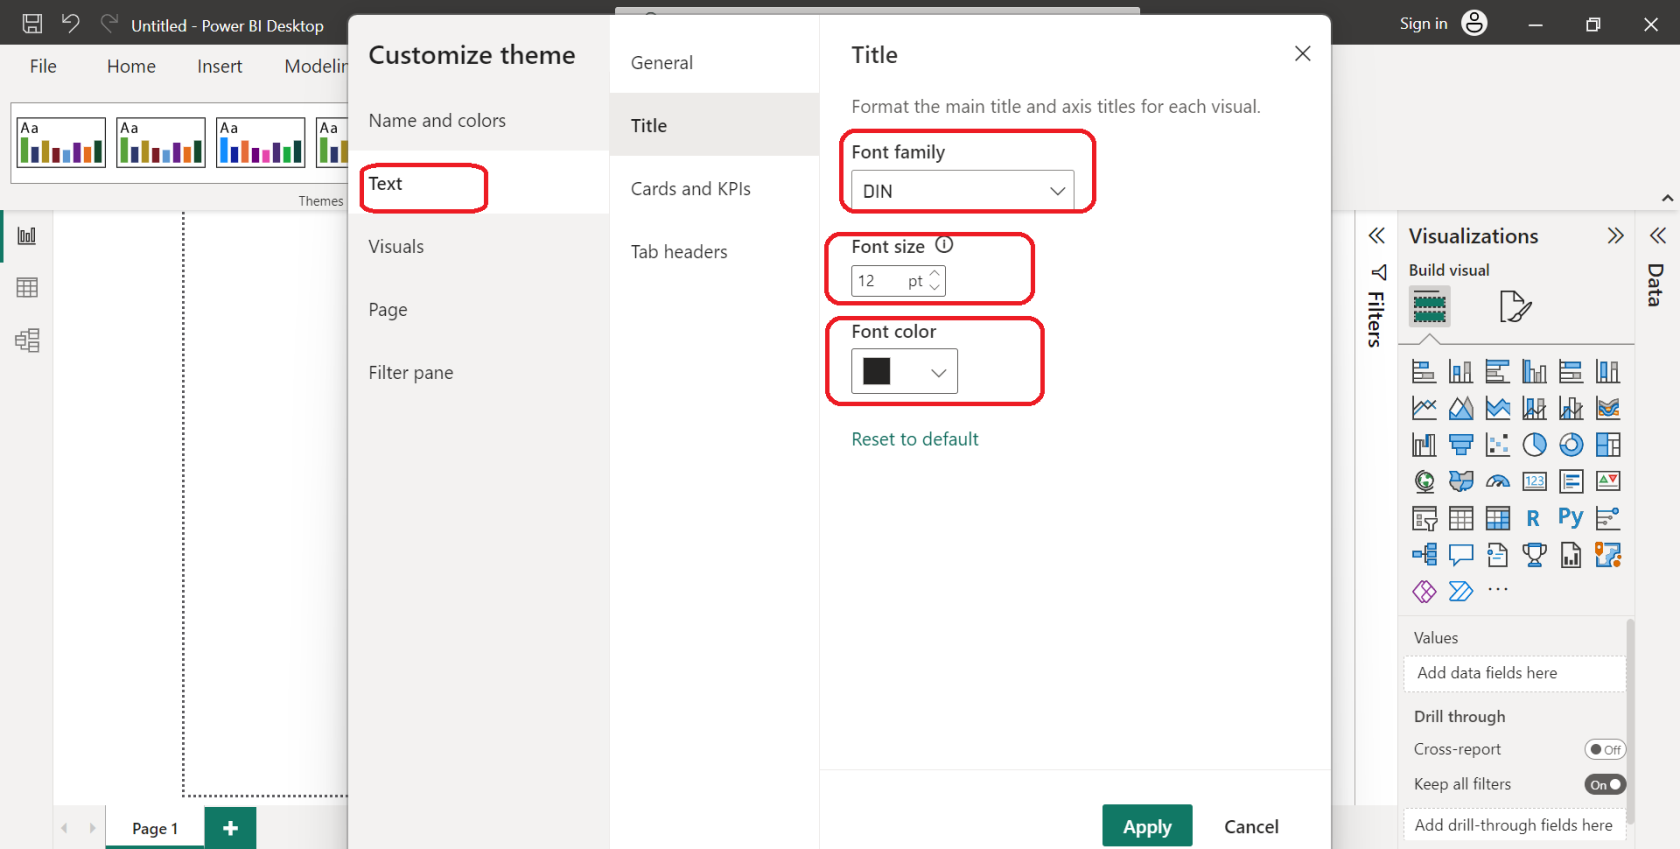
Task: Select the Area chart visual
Action: [x=1461, y=408]
